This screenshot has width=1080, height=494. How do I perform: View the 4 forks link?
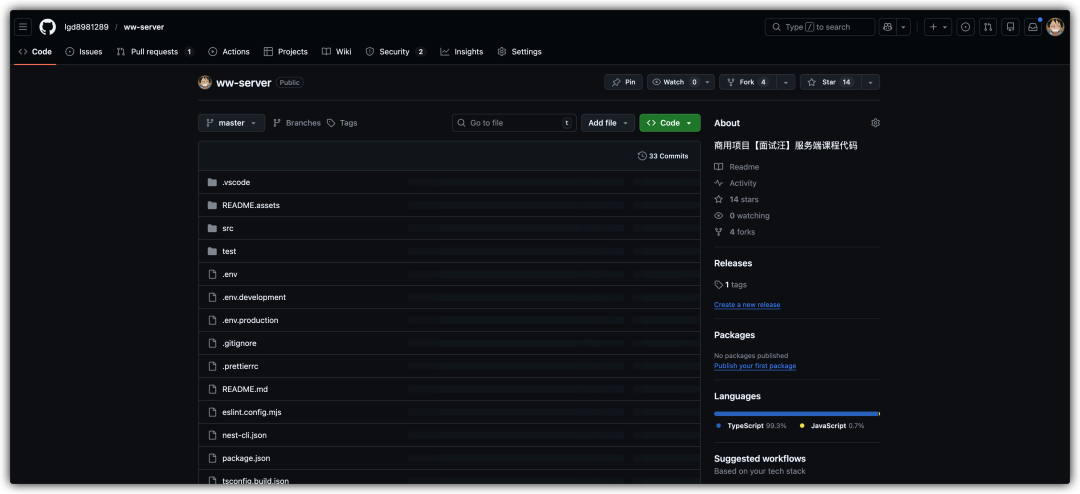[735, 232]
